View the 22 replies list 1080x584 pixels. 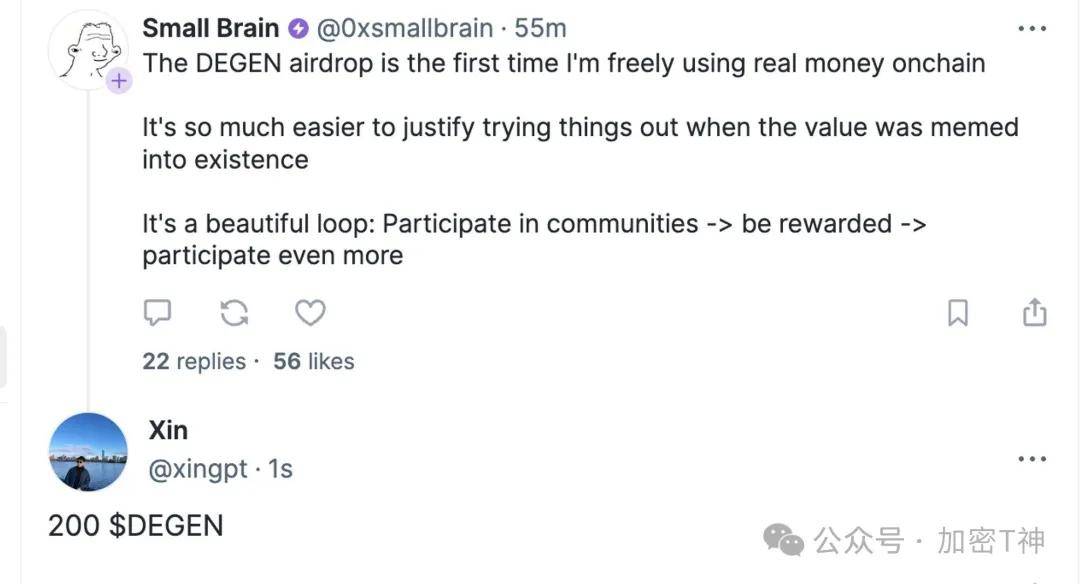(x=194, y=361)
